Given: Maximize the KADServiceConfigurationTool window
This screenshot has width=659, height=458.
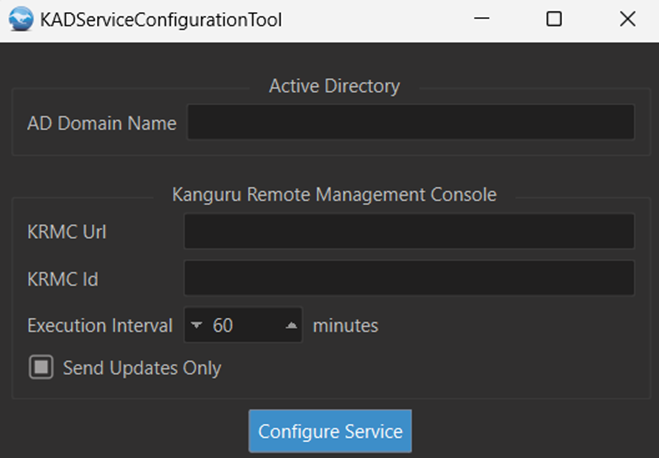Looking at the screenshot, I should [x=554, y=19].
